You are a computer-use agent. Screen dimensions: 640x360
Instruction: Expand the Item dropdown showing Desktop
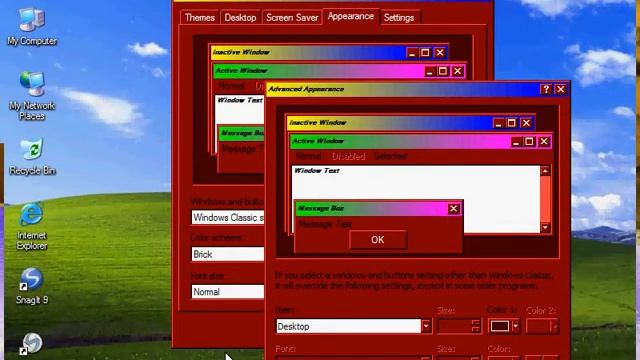426,326
